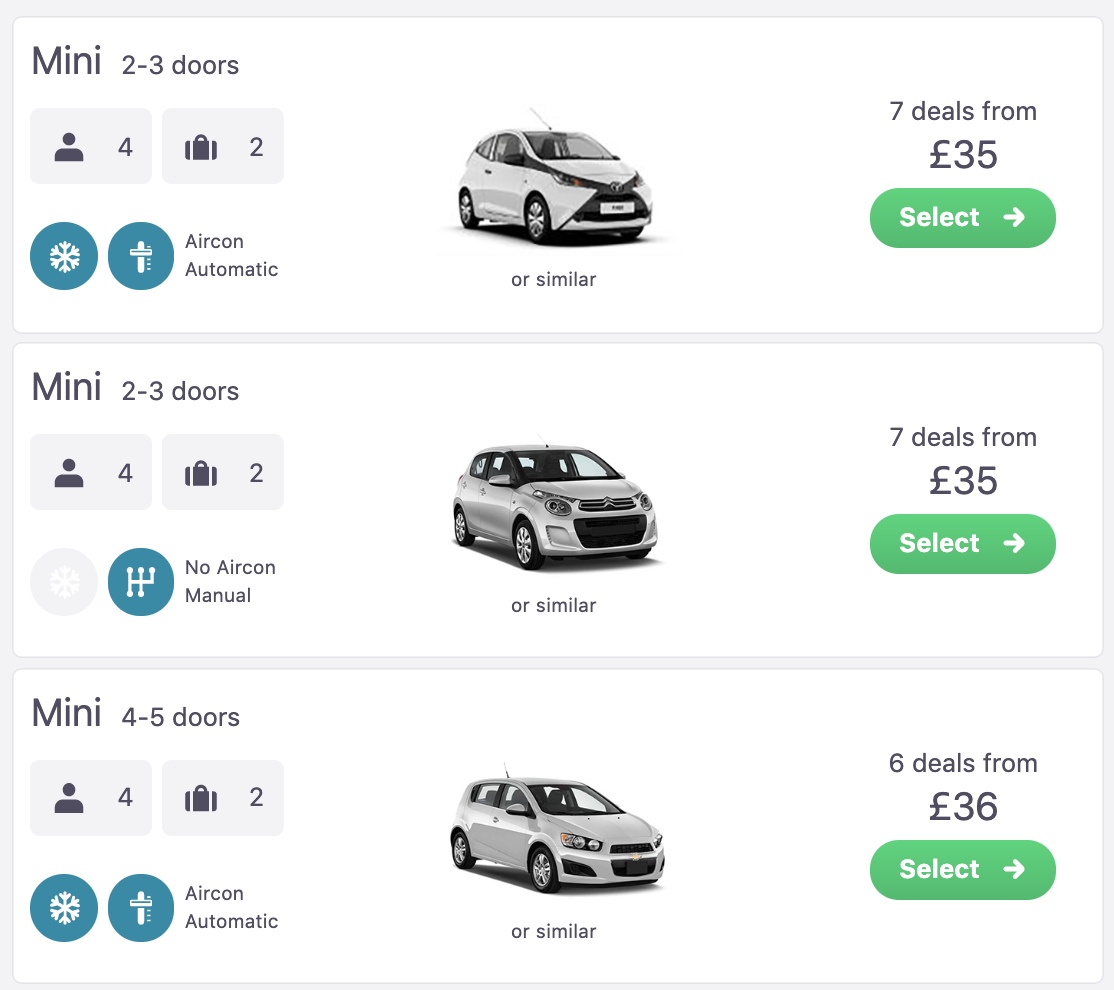The width and height of the screenshot is (1114, 990).
Task: Click the aircon snowflake icon on the first card
Action: coord(64,256)
